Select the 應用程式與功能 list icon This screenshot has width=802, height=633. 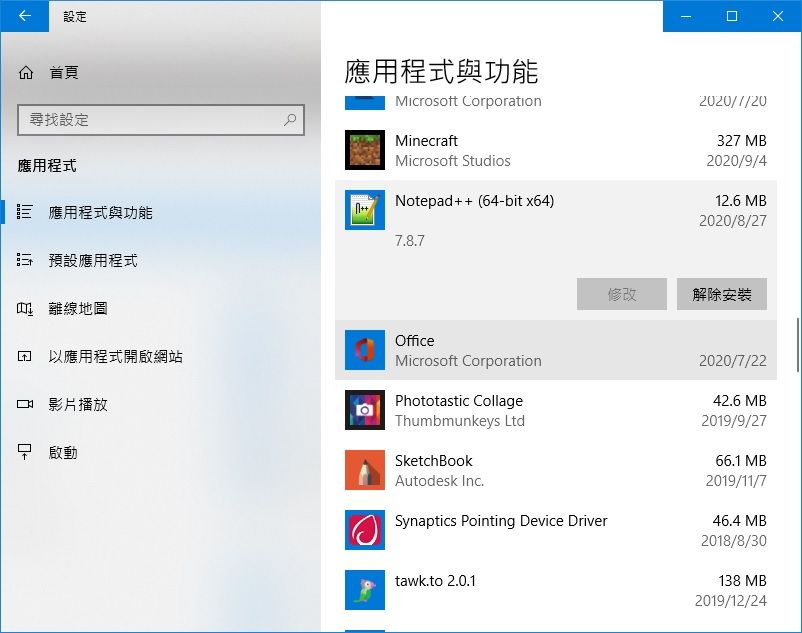(x=25, y=212)
